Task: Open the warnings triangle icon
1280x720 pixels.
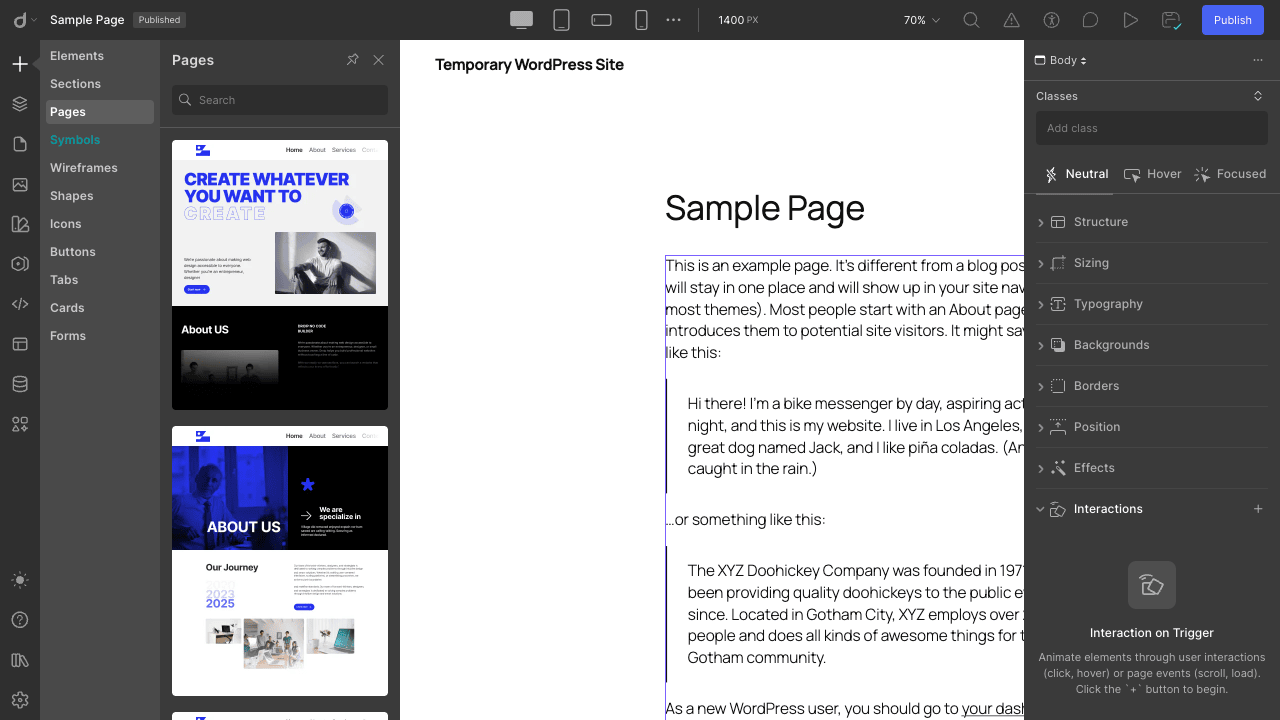Action: pos(1011,20)
